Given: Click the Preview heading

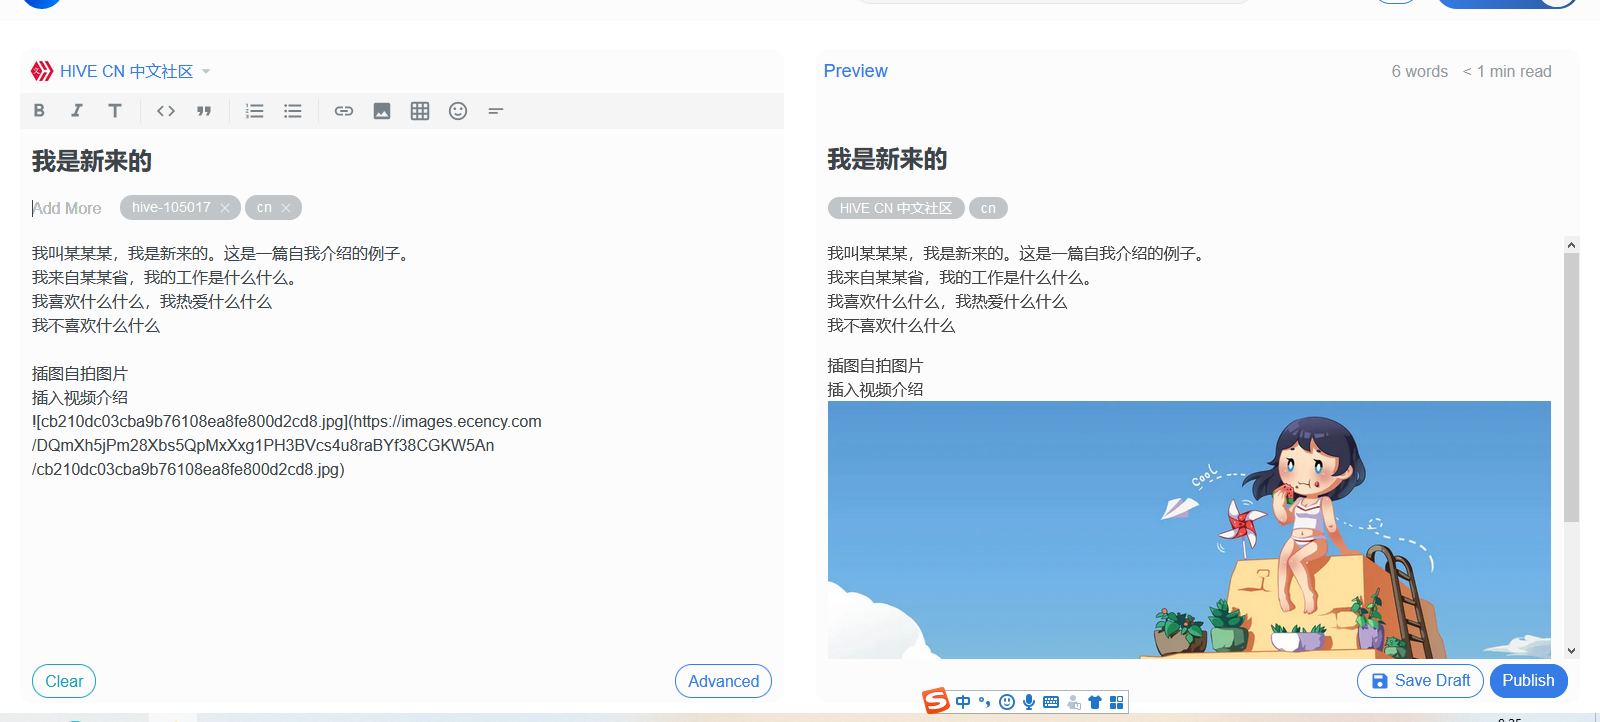Looking at the screenshot, I should (855, 71).
